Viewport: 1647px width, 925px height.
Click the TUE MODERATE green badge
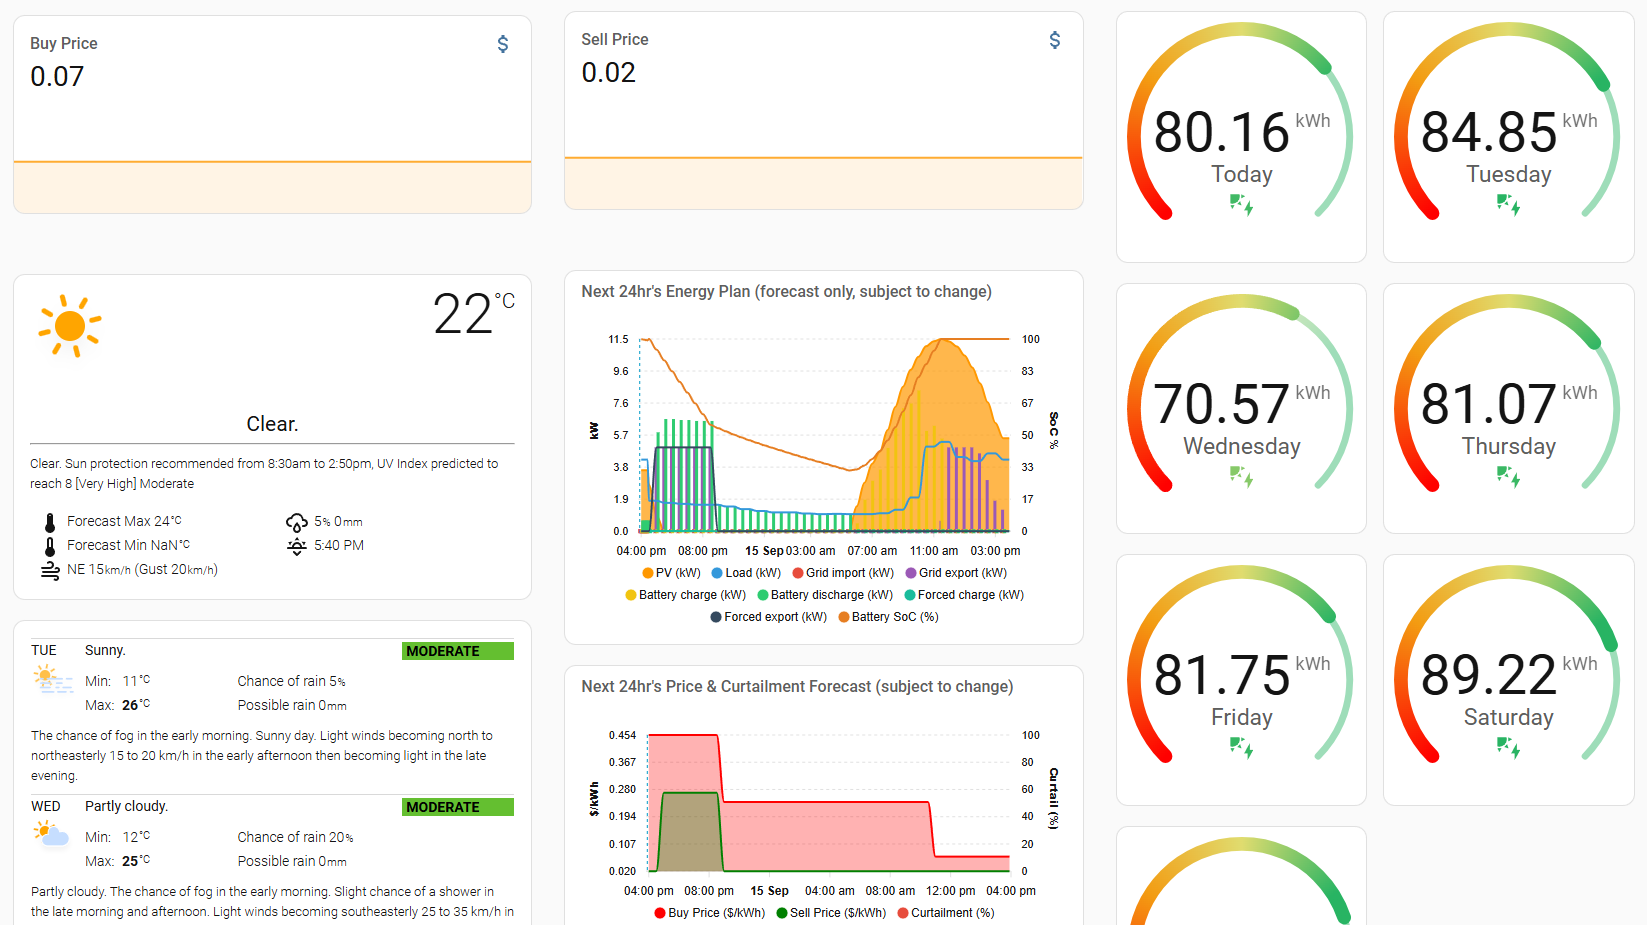pyautogui.click(x=458, y=651)
